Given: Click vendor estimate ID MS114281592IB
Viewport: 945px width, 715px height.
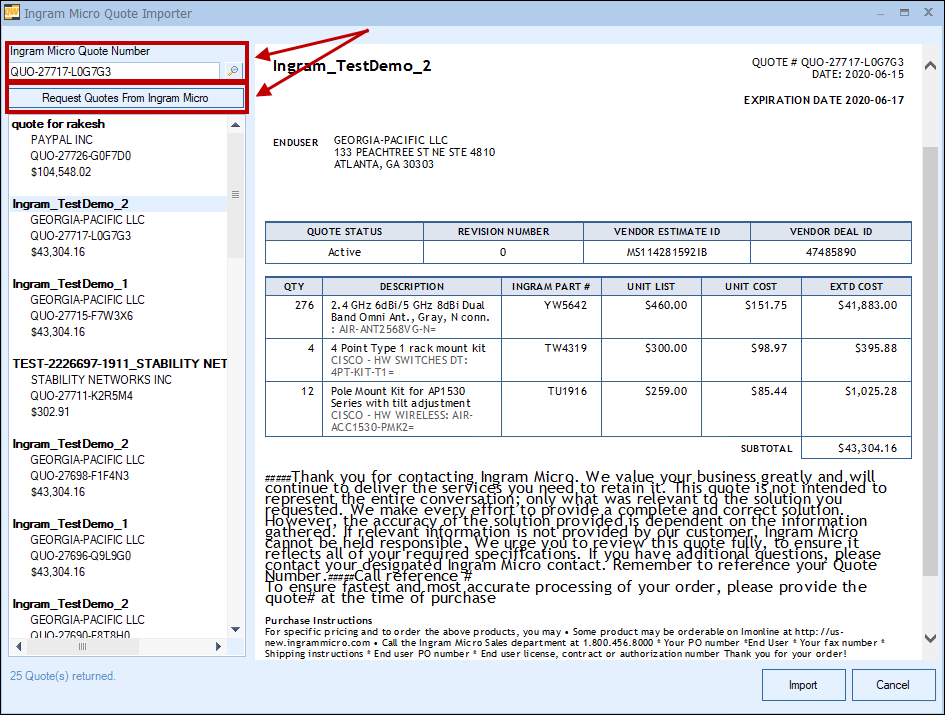Looking at the screenshot, I should 667,252.
